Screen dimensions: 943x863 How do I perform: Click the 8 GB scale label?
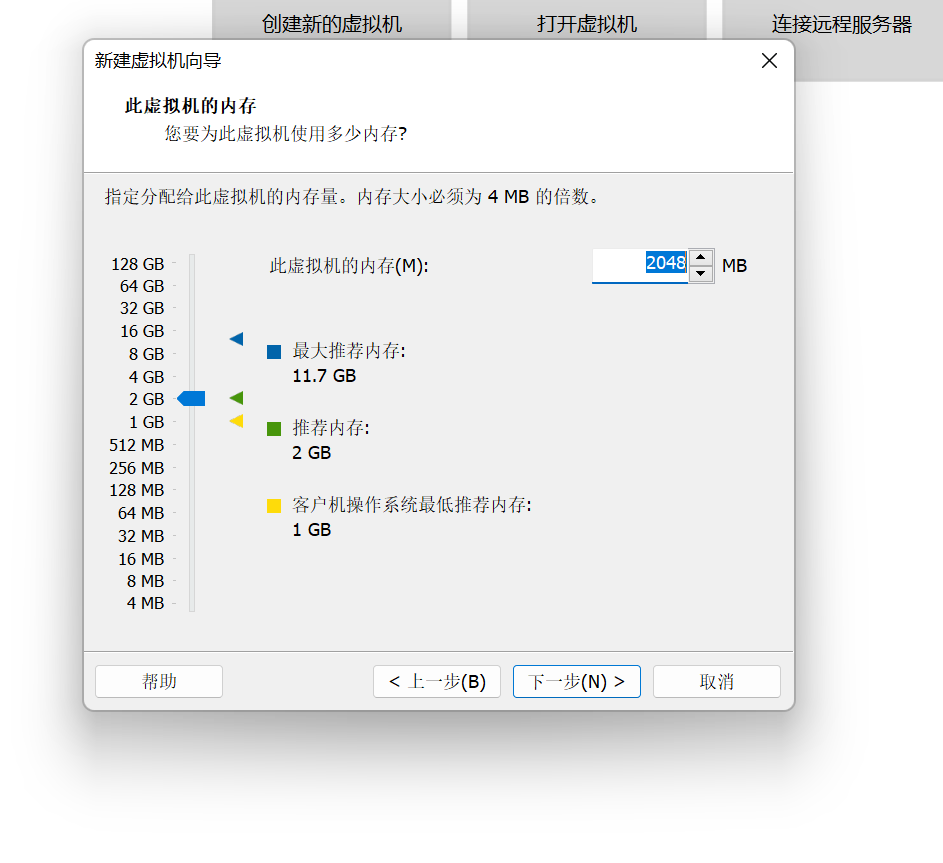[146, 354]
